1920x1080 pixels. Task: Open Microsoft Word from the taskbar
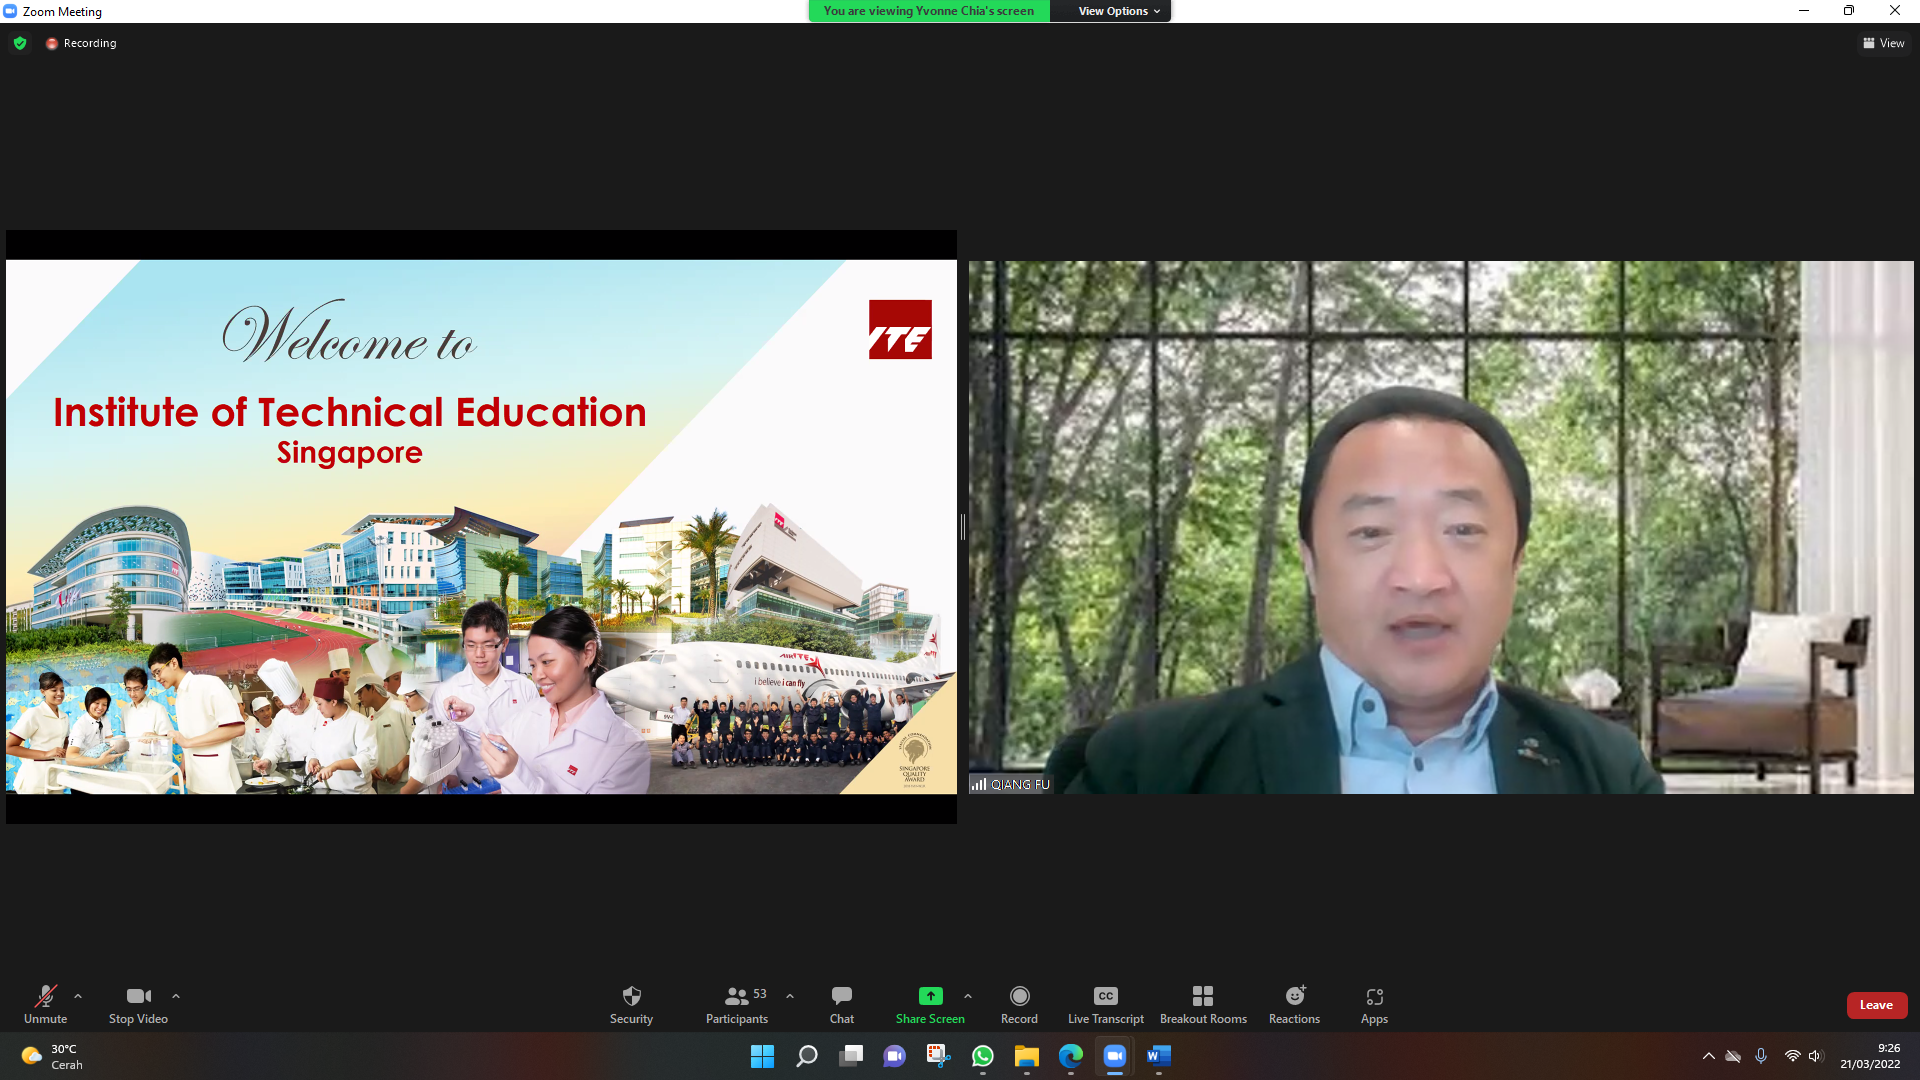click(1158, 1056)
